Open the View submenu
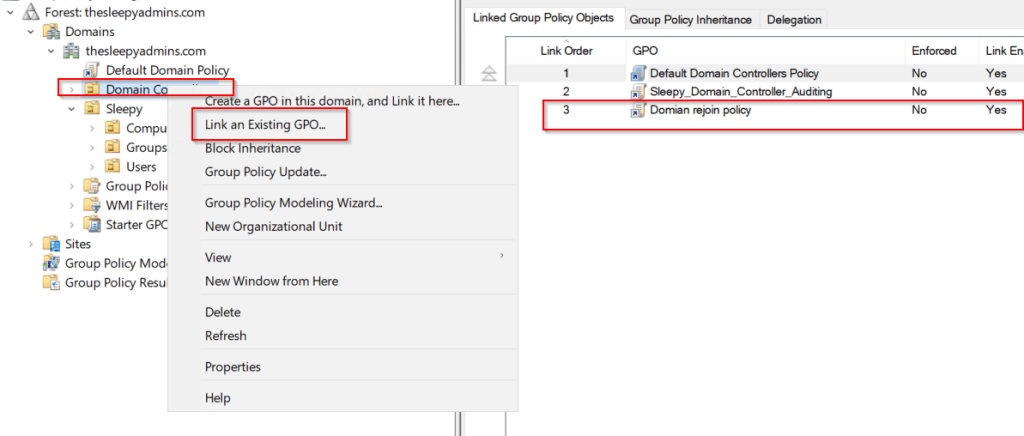This screenshot has height=436, width=1024. (x=218, y=257)
